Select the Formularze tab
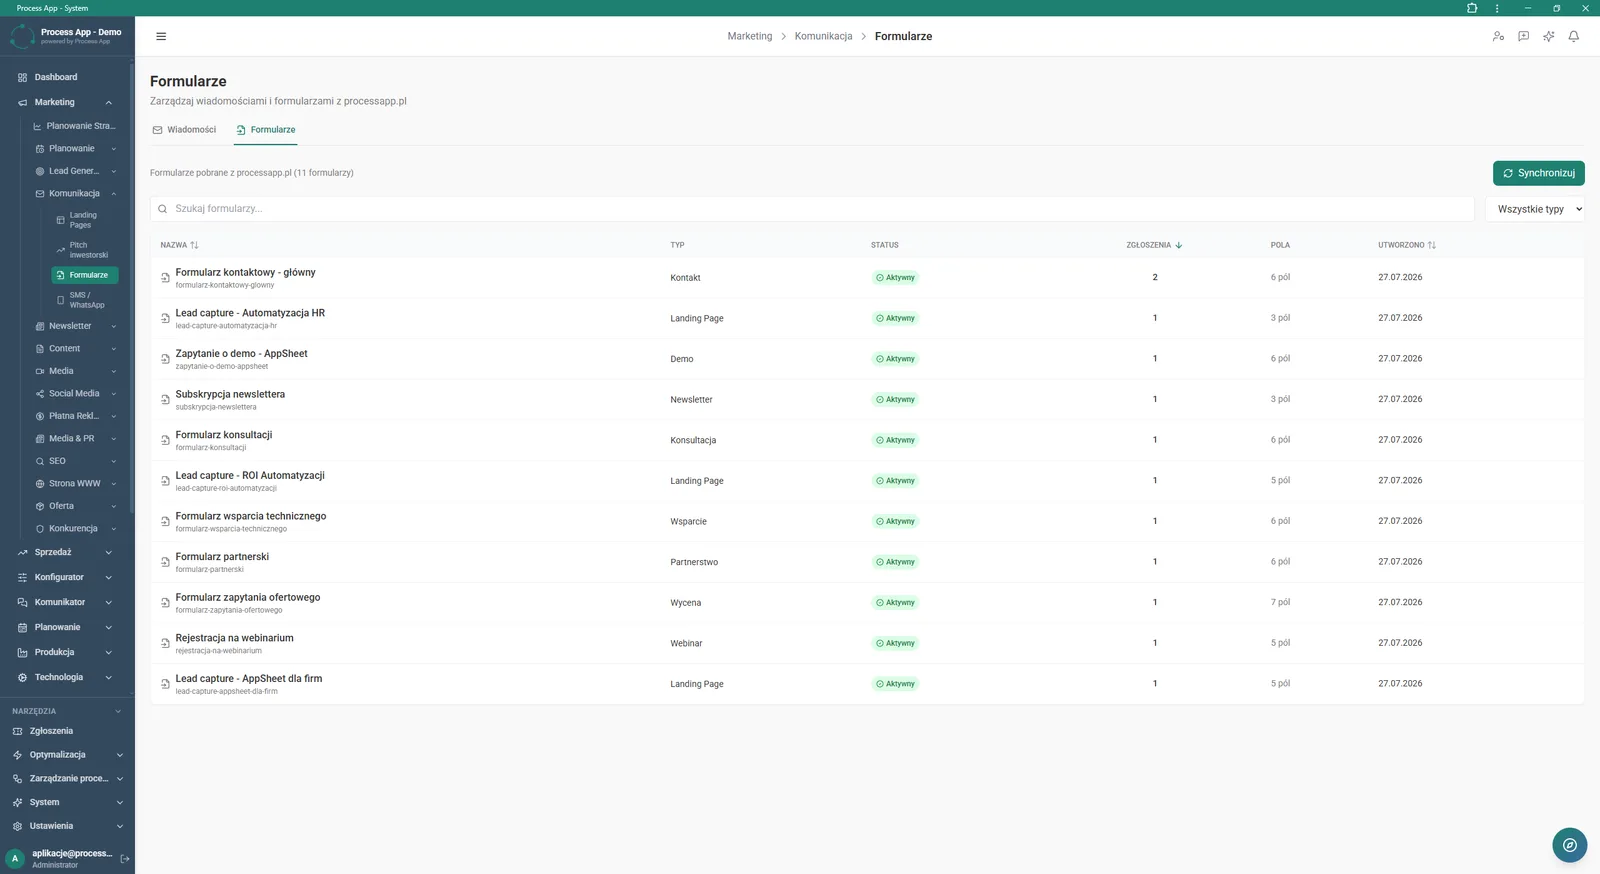This screenshot has width=1600, height=874. [266, 130]
